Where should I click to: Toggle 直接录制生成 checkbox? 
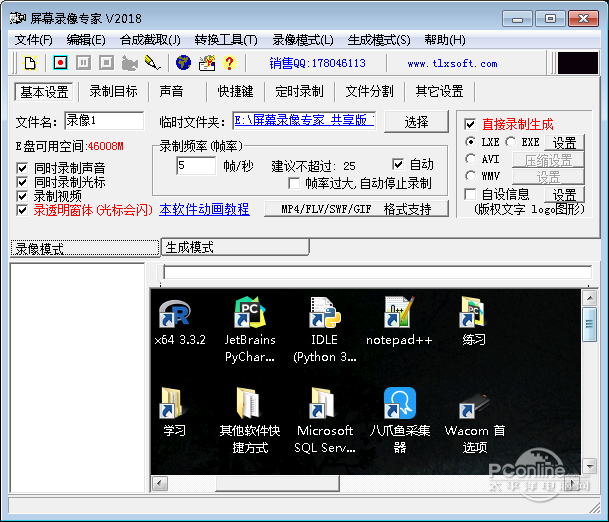470,124
